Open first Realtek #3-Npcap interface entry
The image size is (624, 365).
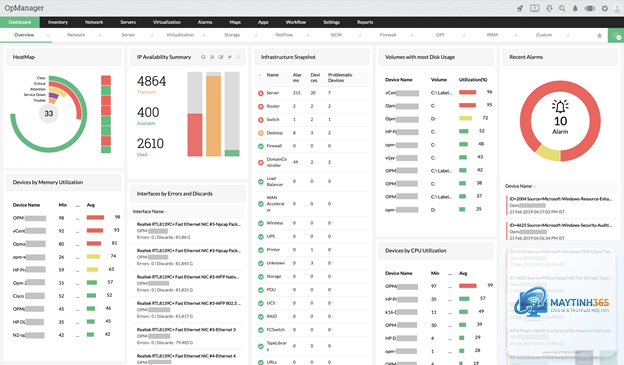pos(188,230)
